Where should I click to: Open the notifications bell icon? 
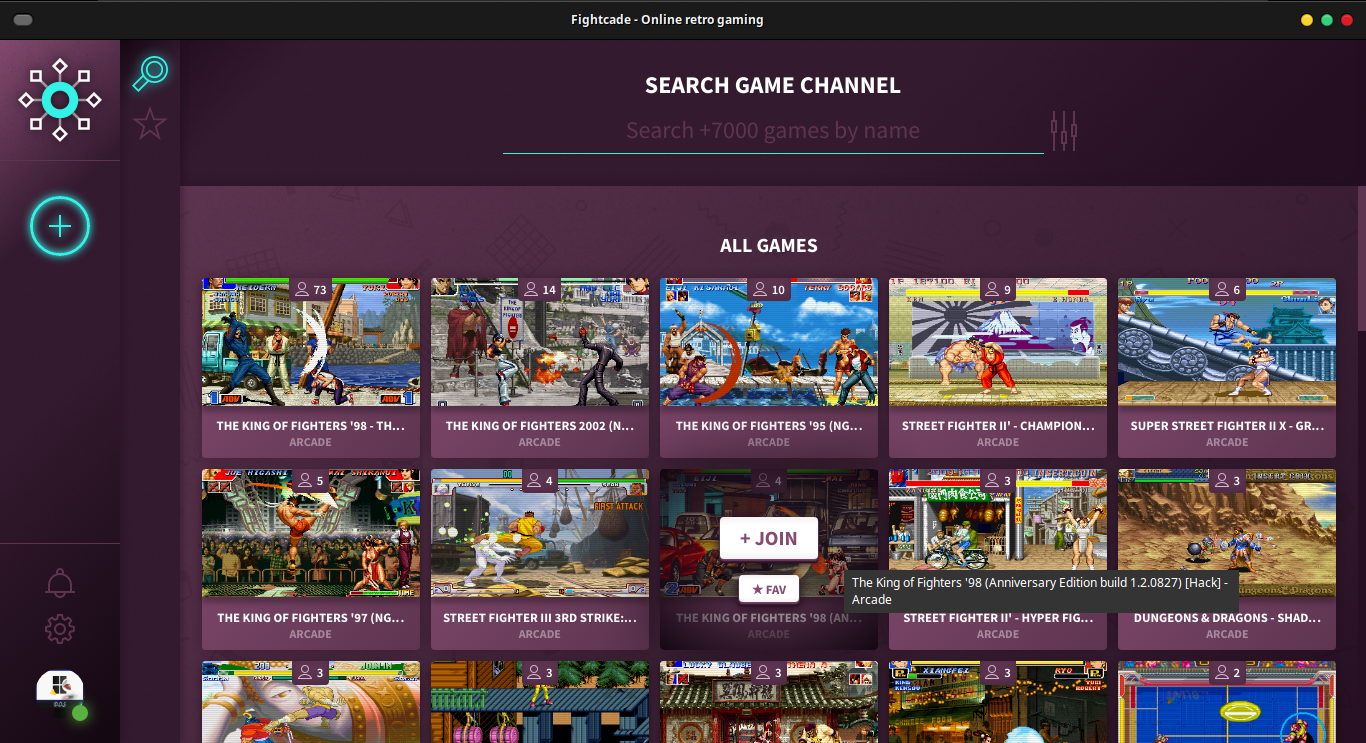pyautogui.click(x=60, y=583)
